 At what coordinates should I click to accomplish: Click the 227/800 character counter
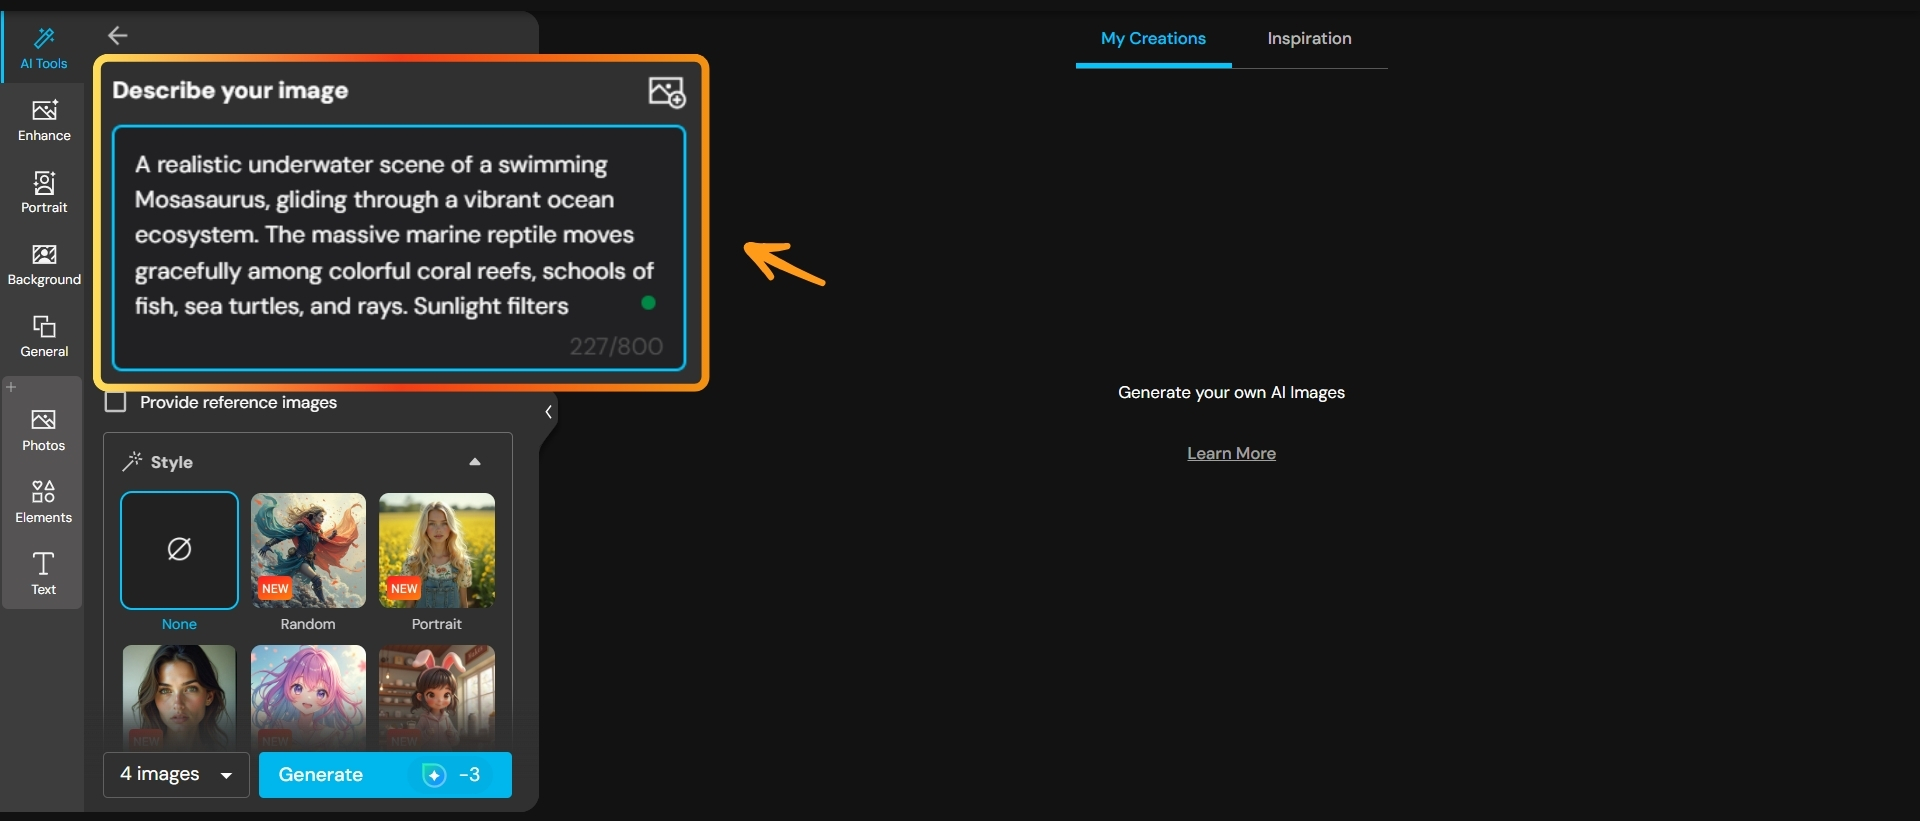click(x=616, y=346)
